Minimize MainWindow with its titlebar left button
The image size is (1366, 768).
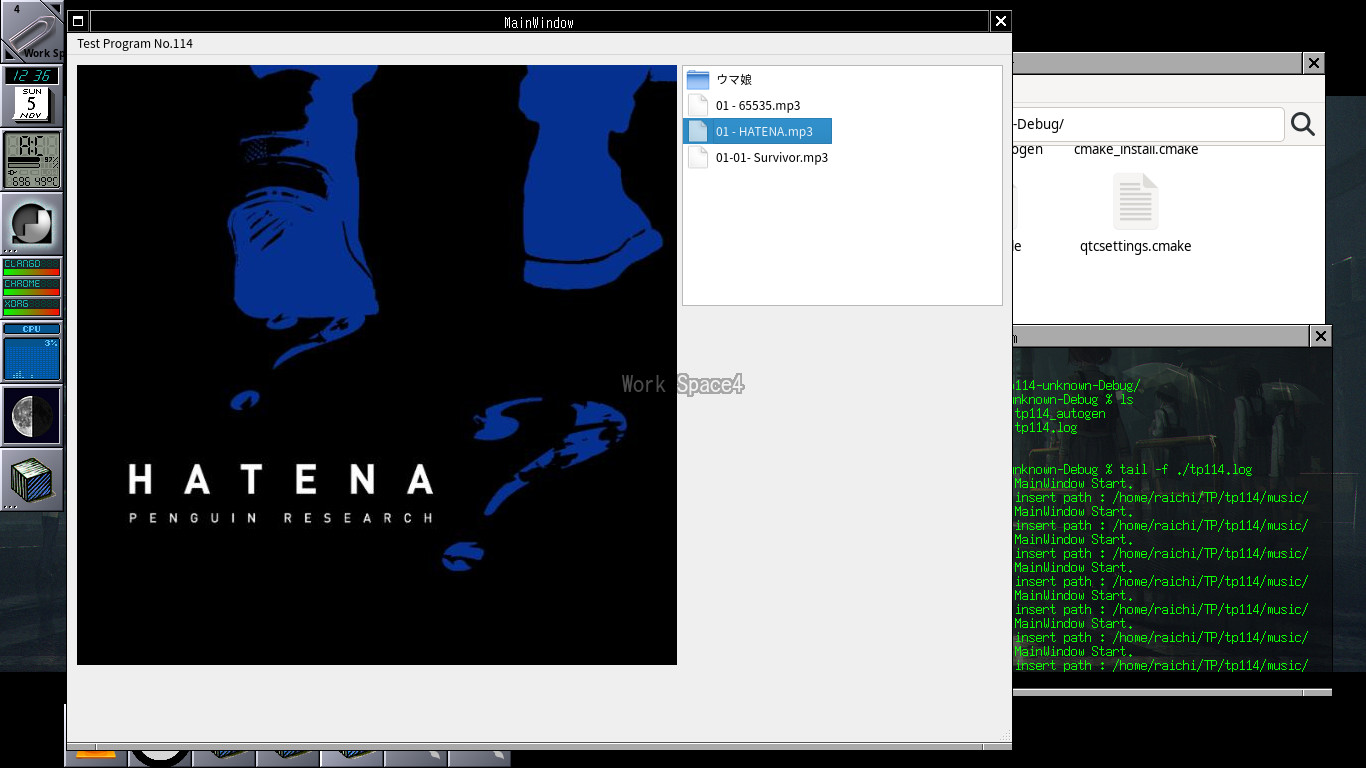pyautogui.click(x=78, y=21)
